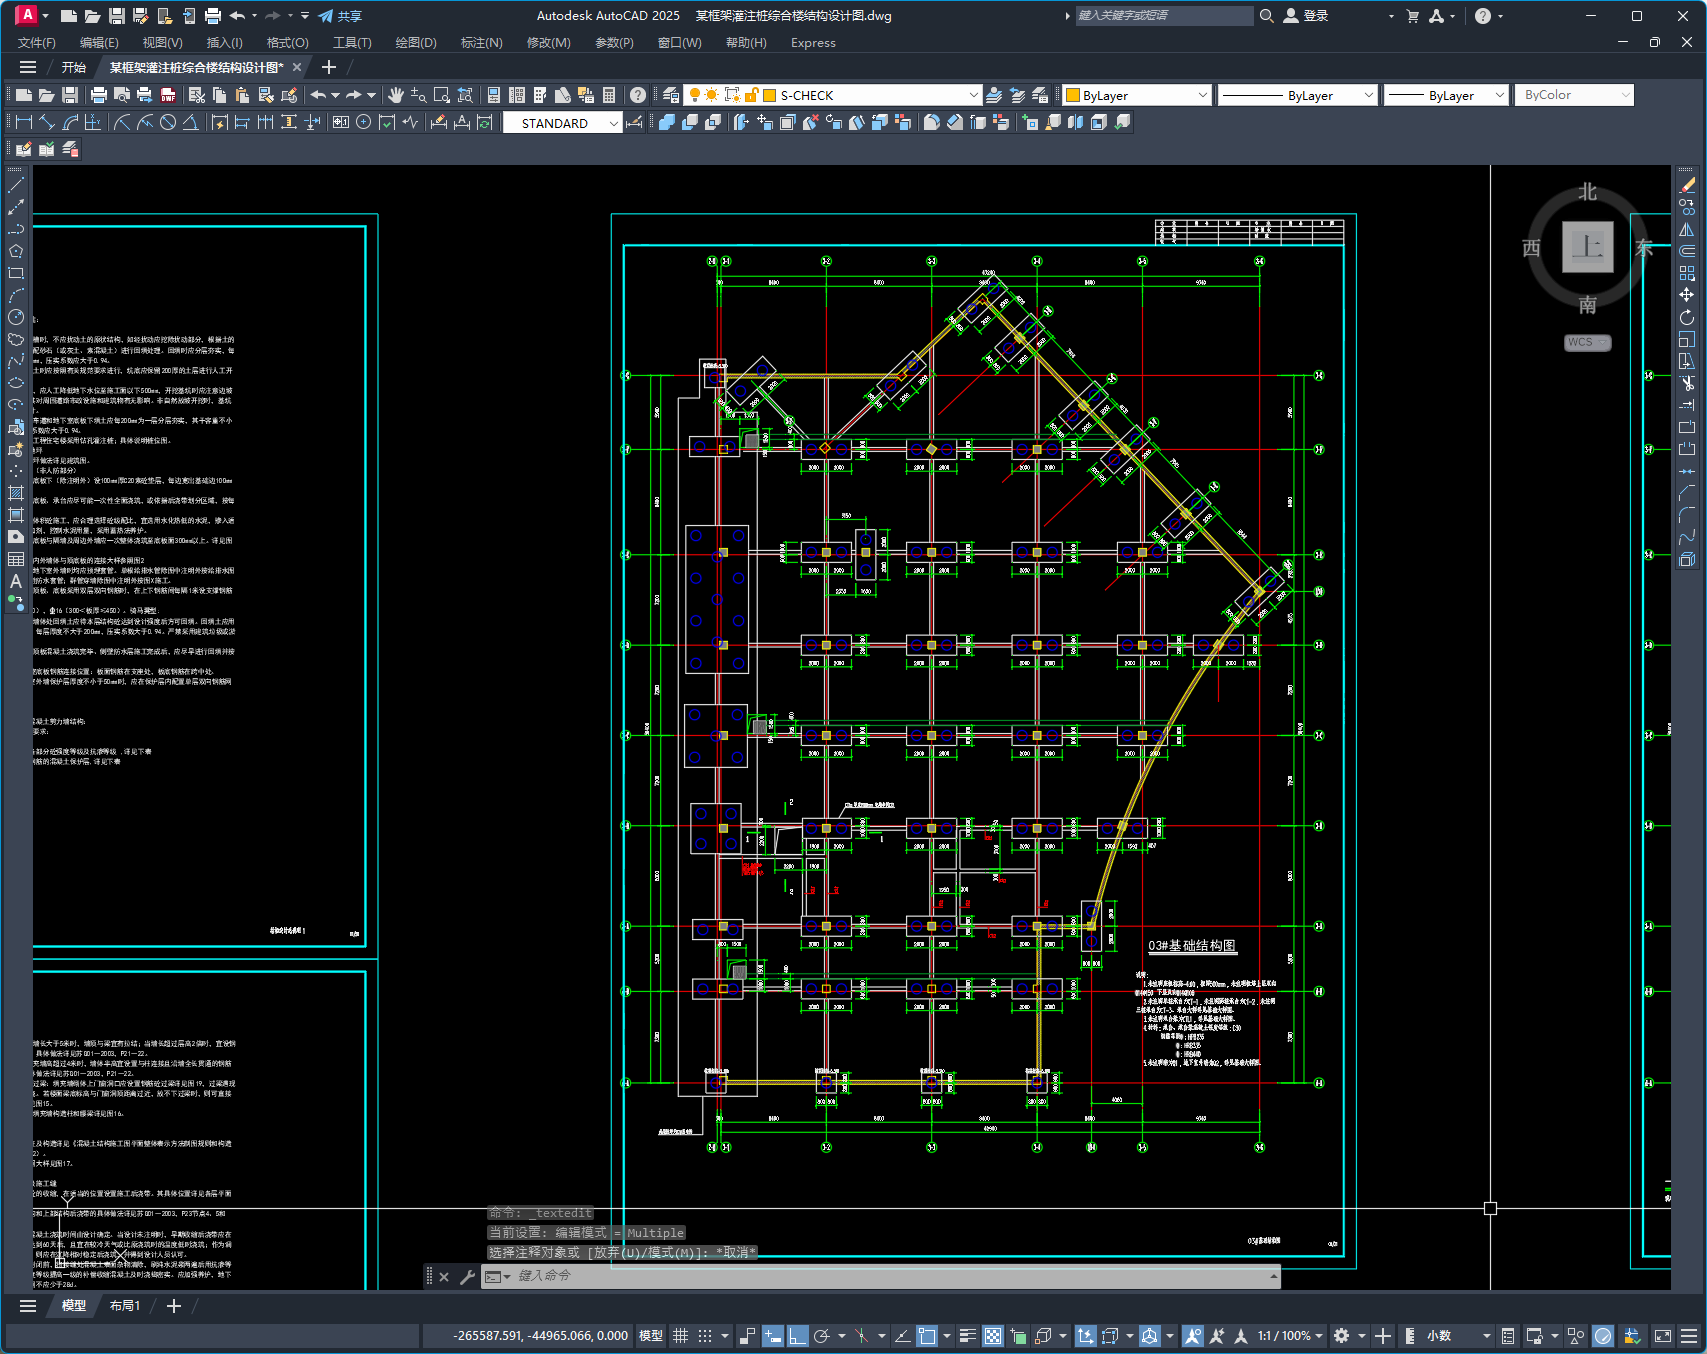
Task: Select the Angular dimension tool
Action: [x=190, y=122]
